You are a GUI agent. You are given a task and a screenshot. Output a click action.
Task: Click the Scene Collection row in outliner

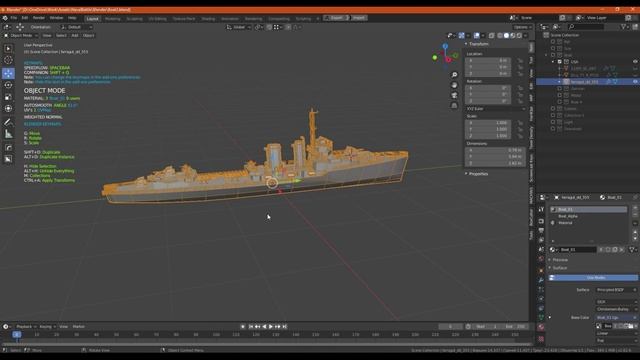(x=564, y=35)
